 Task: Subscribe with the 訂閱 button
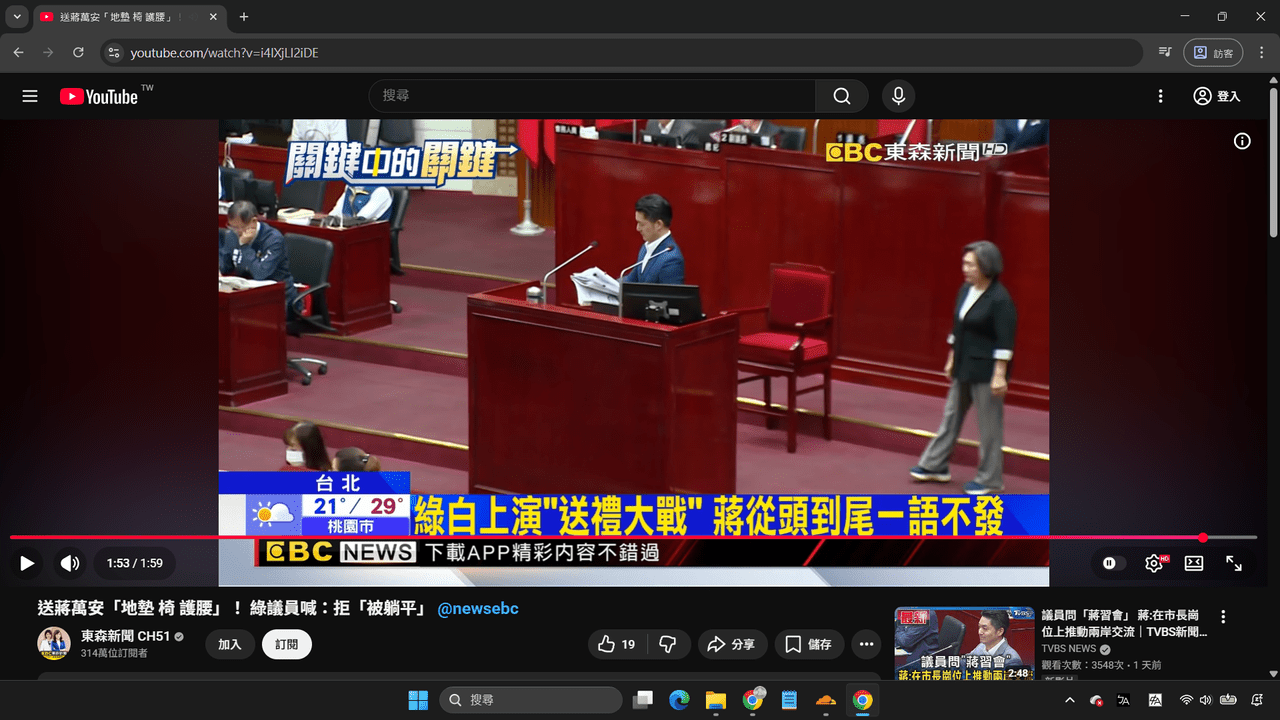(x=287, y=644)
